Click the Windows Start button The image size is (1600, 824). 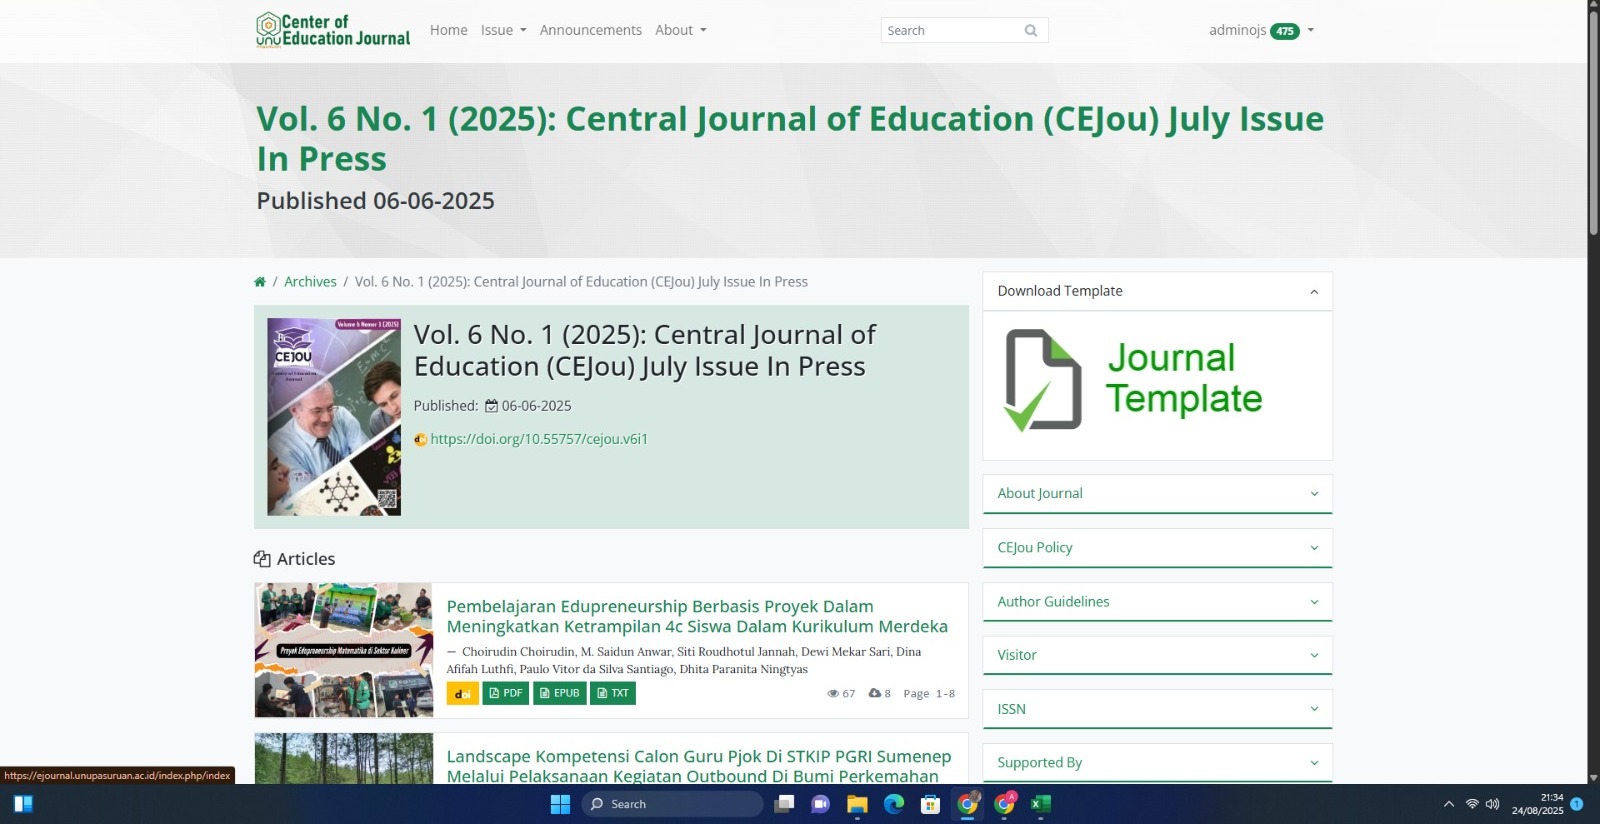coord(560,804)
